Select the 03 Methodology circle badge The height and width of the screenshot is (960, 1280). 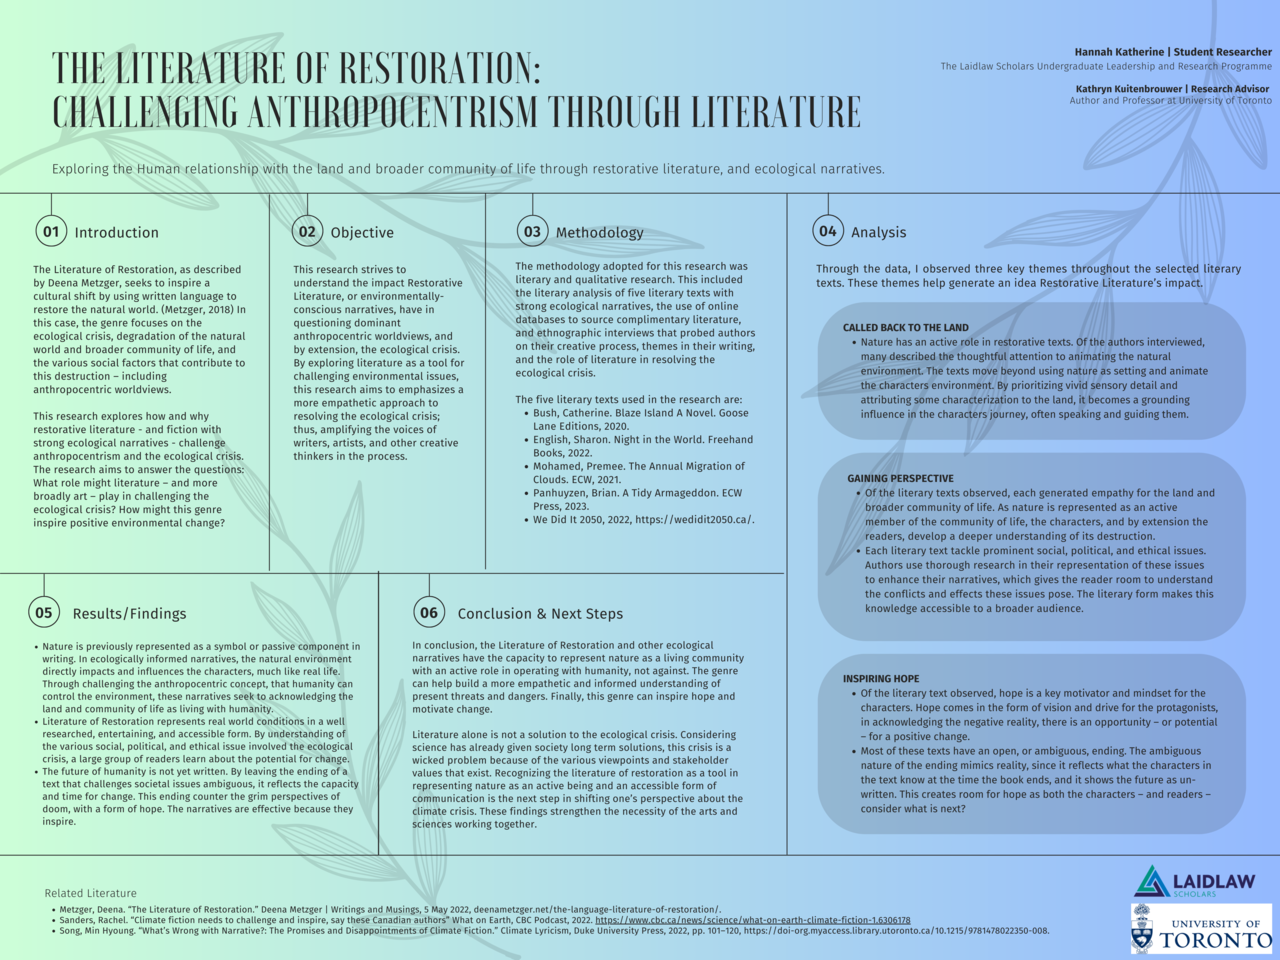[x=531, y=231]
